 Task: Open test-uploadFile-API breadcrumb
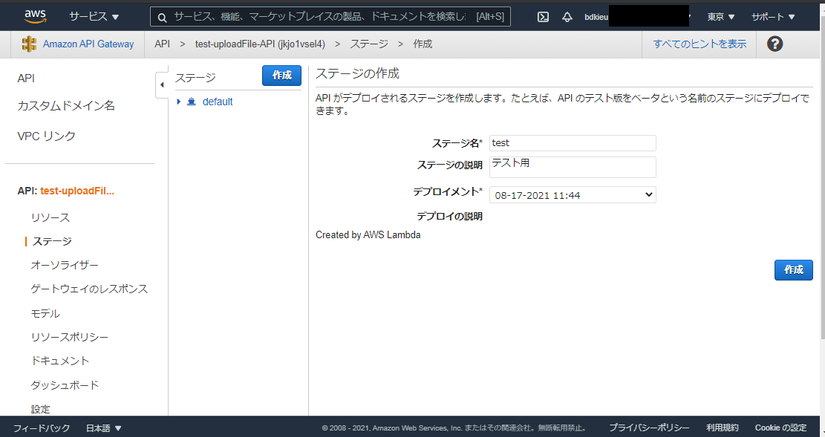click(x=260, y=44)
